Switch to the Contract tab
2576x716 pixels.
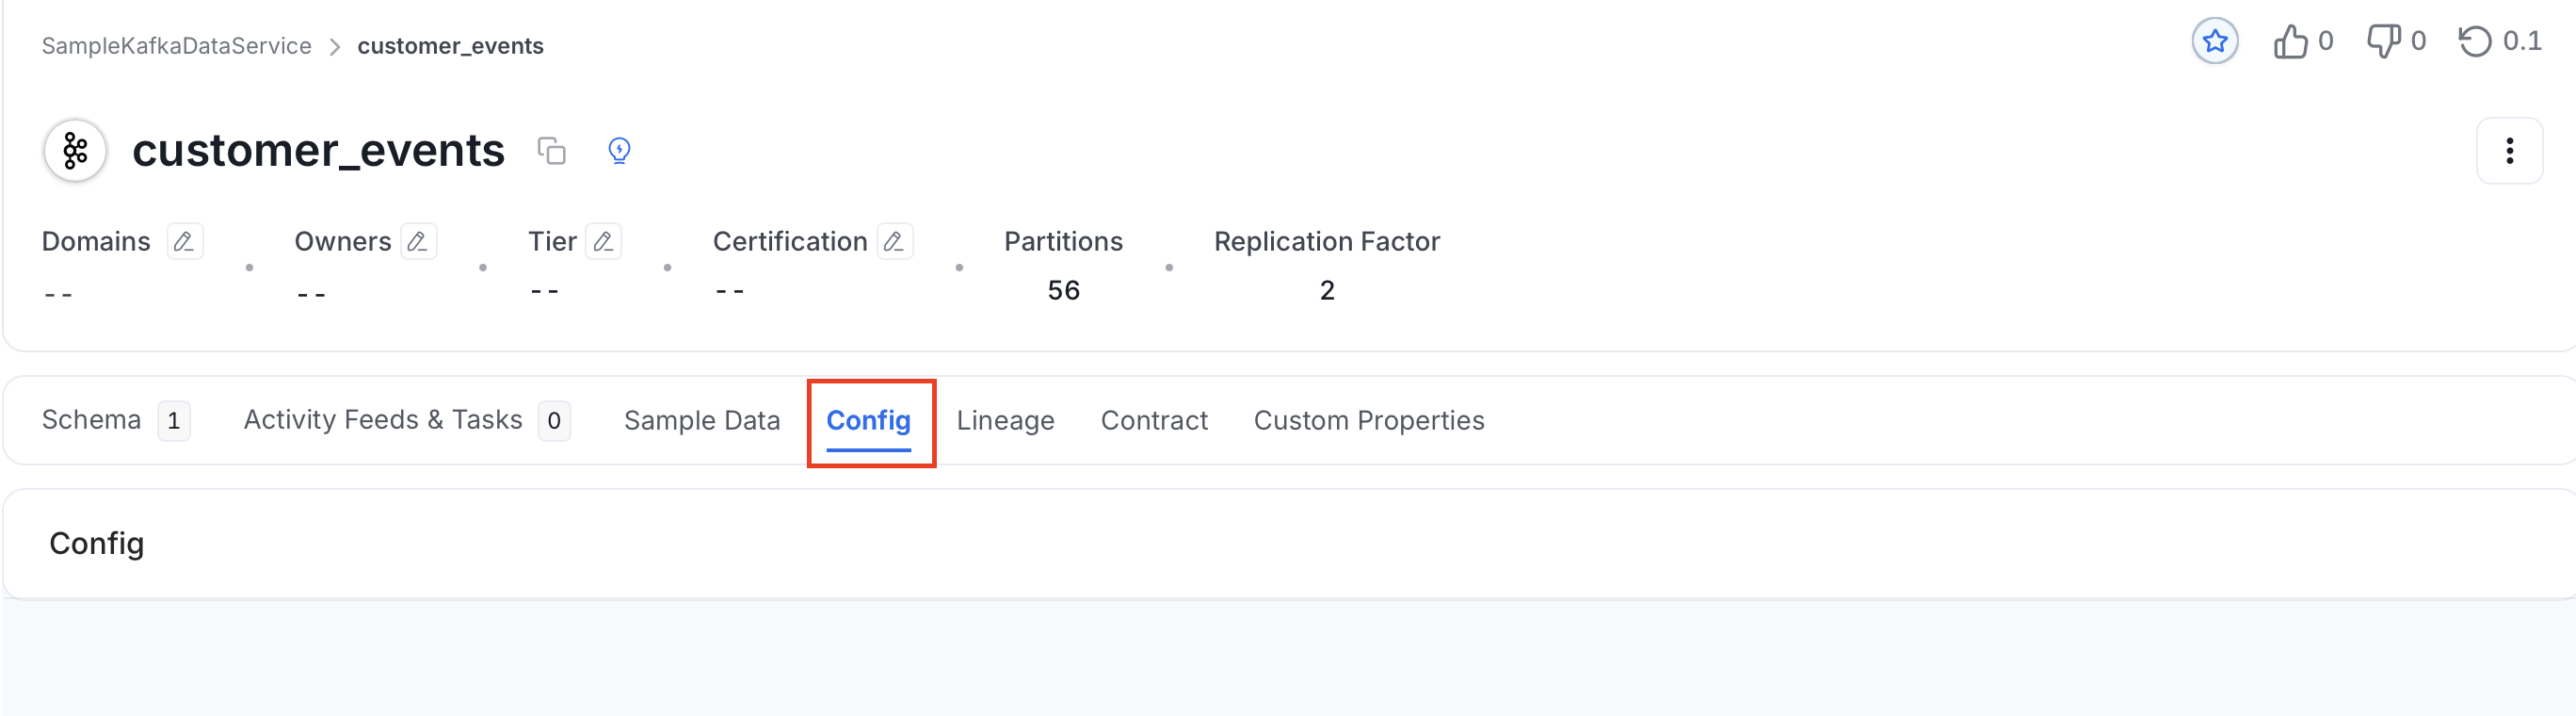1154,421
